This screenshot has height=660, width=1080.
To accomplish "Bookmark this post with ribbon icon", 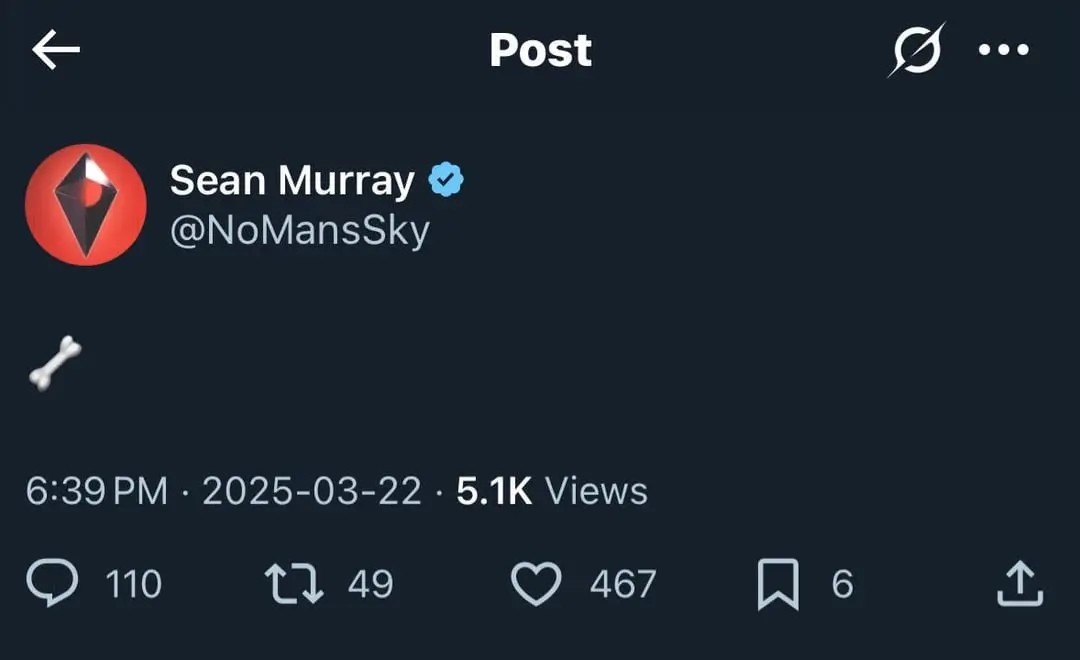I will point(778,584).
